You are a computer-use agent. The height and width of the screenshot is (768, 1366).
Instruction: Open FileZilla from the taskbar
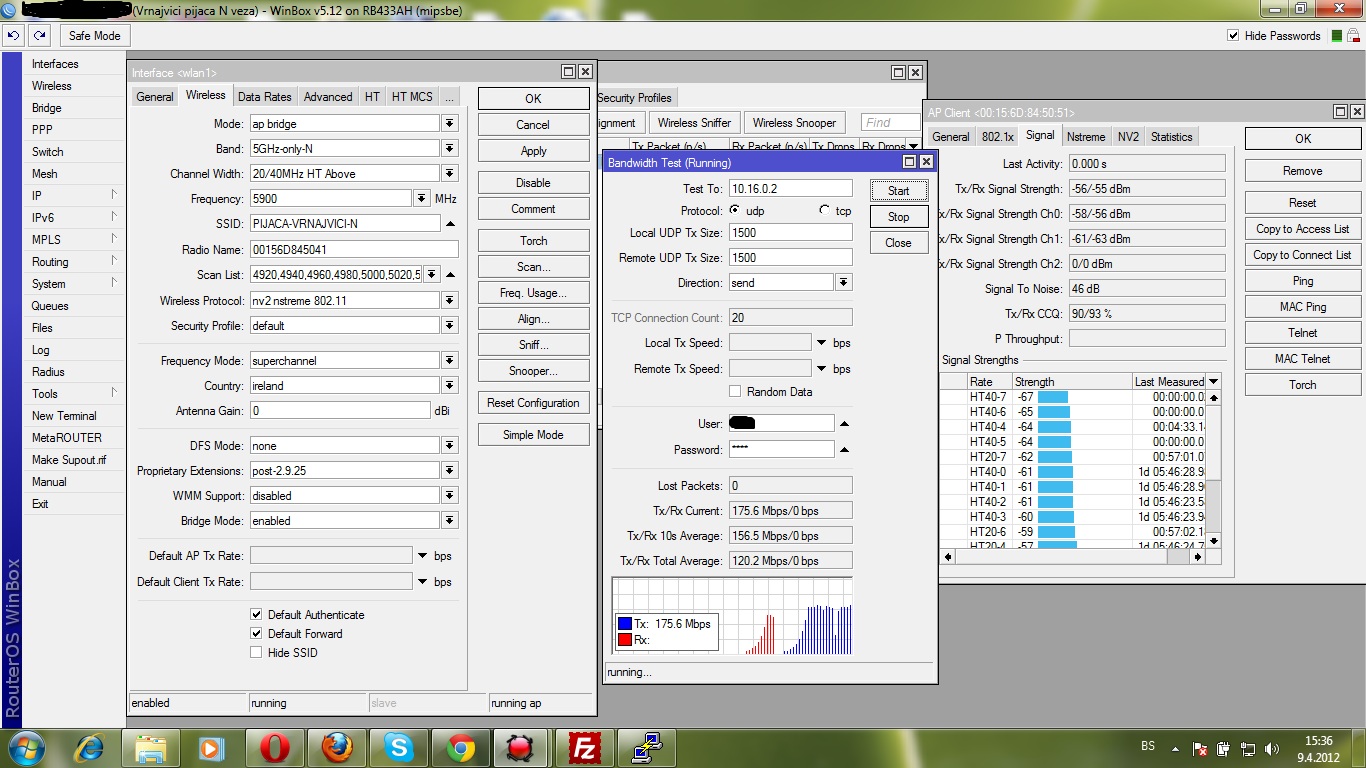click(x=584, y=747)
